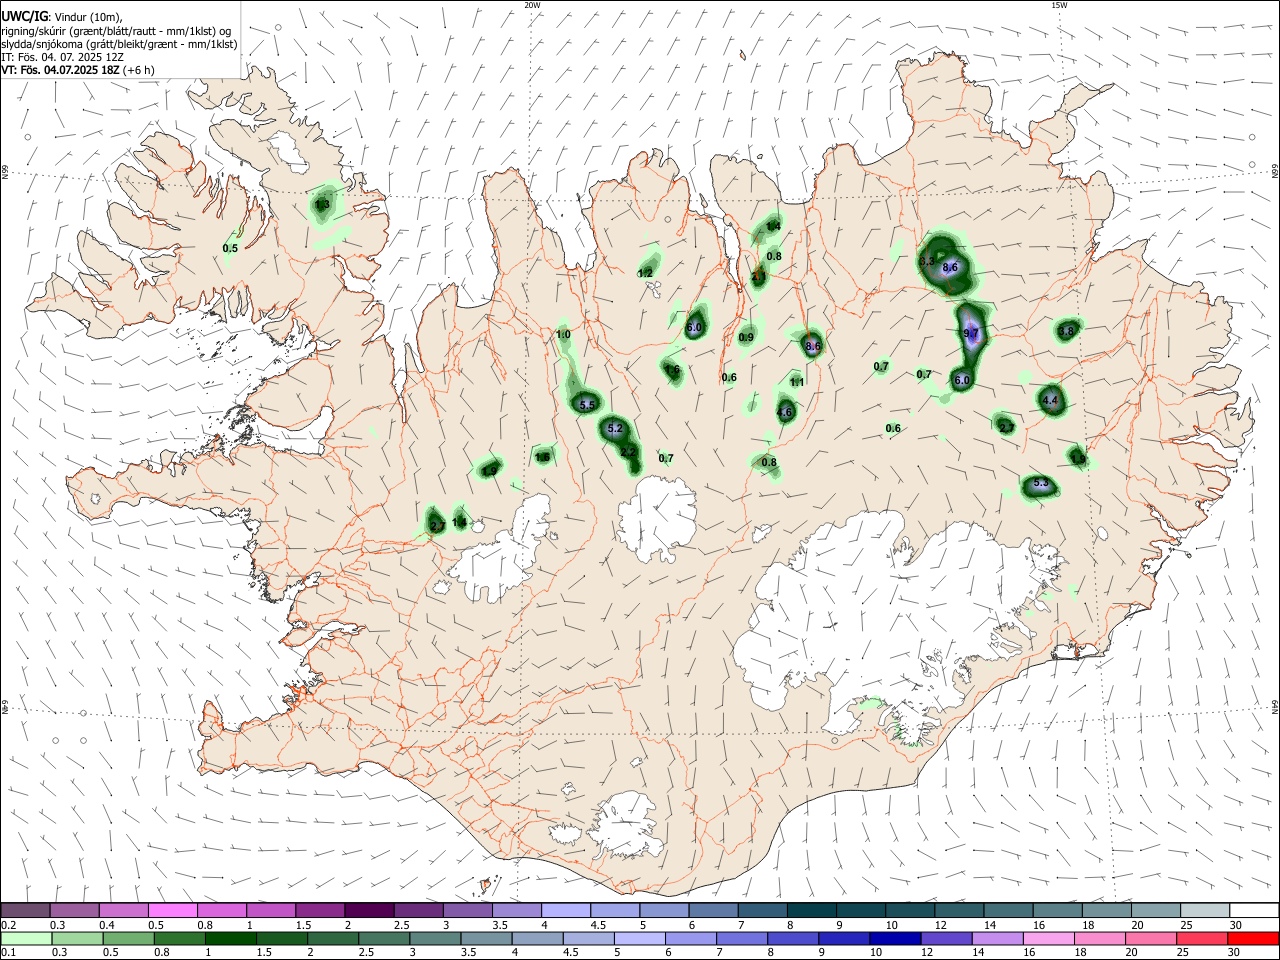Screen dimensions: 1280x960
Task: Click the violet 14 rain legend swatch
Action: (997, 939)
